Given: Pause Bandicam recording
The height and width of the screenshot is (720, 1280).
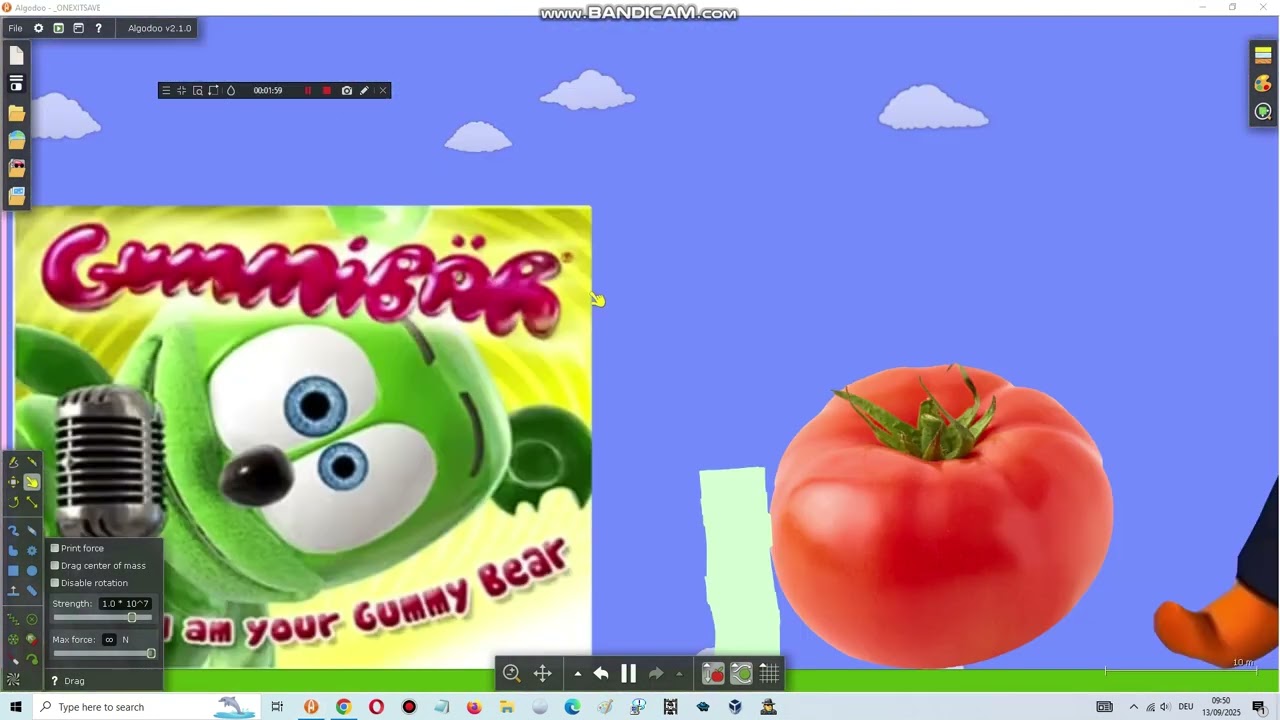Looking at the screenshot, I should (x=308, y=90).
